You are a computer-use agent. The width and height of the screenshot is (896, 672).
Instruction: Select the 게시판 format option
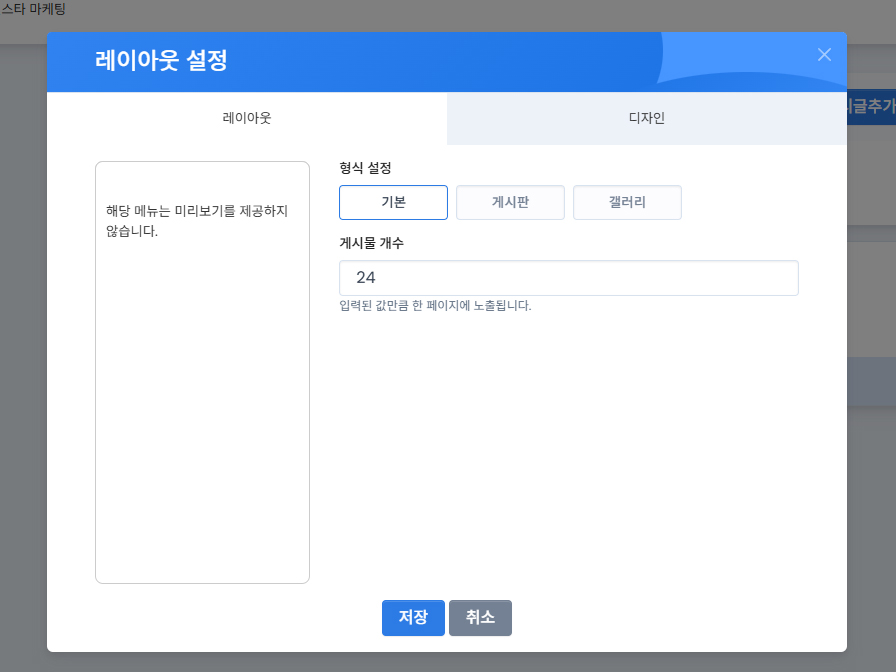click(510, 202)
